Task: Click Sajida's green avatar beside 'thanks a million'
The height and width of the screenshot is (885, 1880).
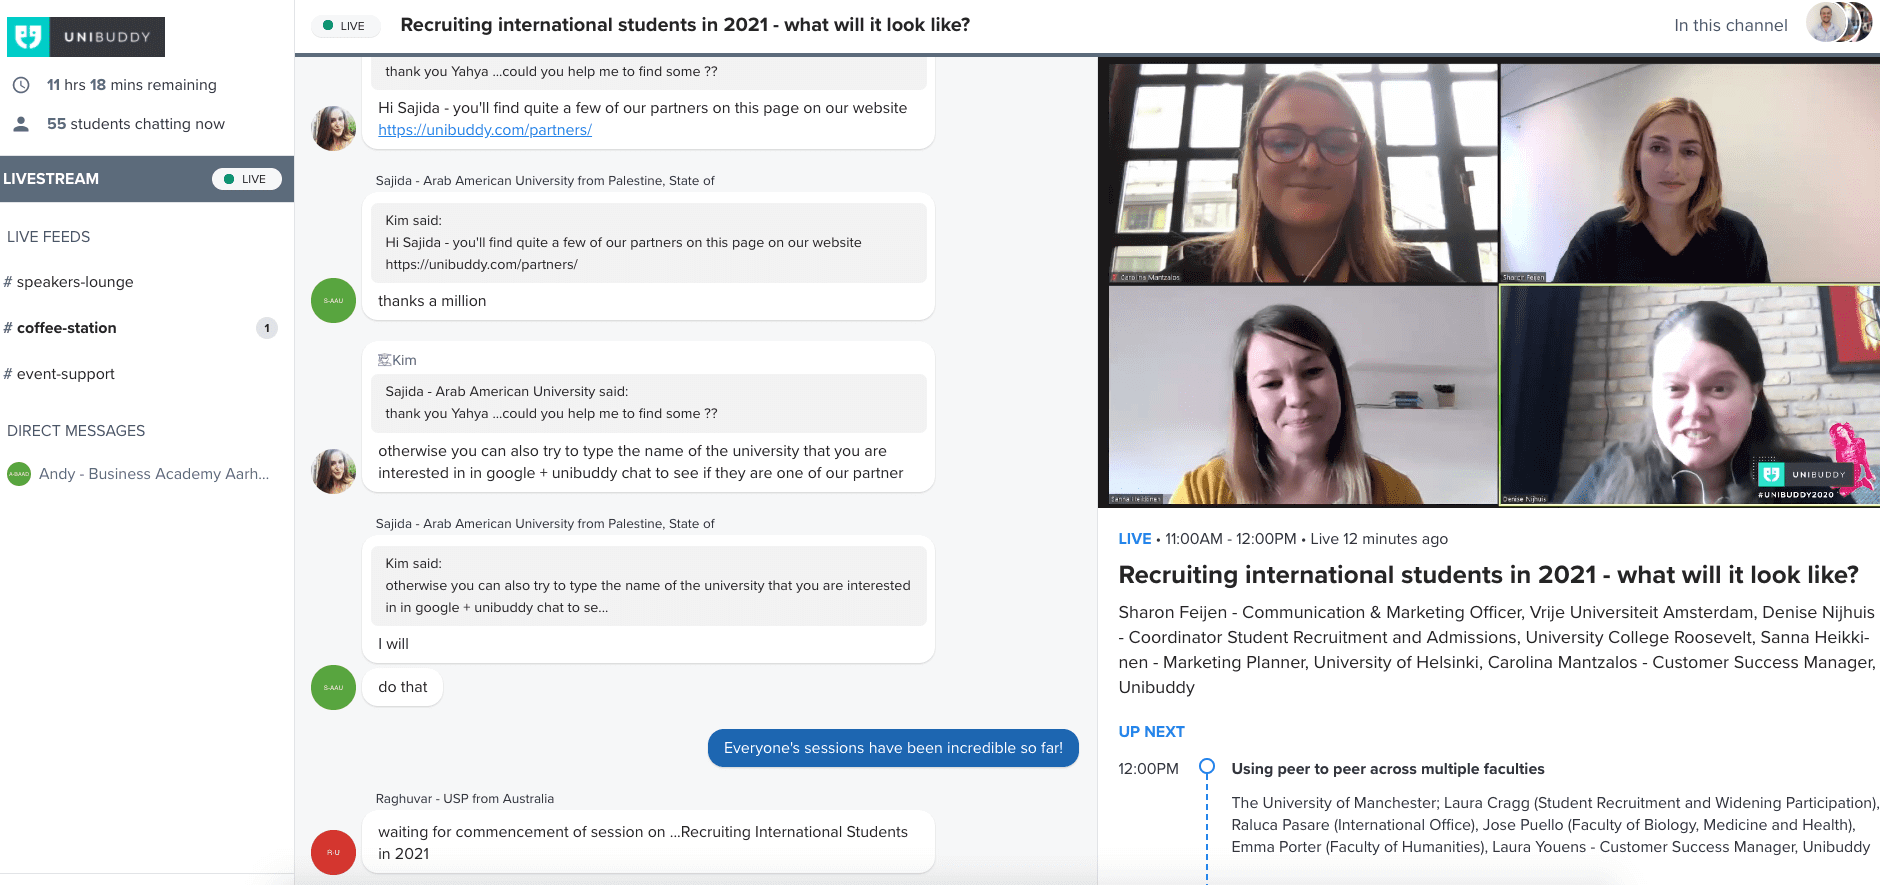Action: click(x=334, y=300)
